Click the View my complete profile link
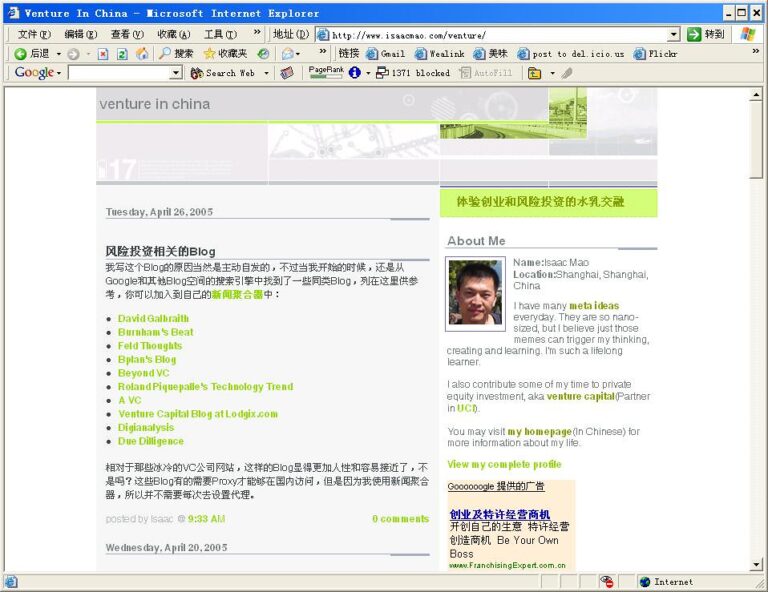Viewport: 768px width, 592px height. tap(504, 464)
